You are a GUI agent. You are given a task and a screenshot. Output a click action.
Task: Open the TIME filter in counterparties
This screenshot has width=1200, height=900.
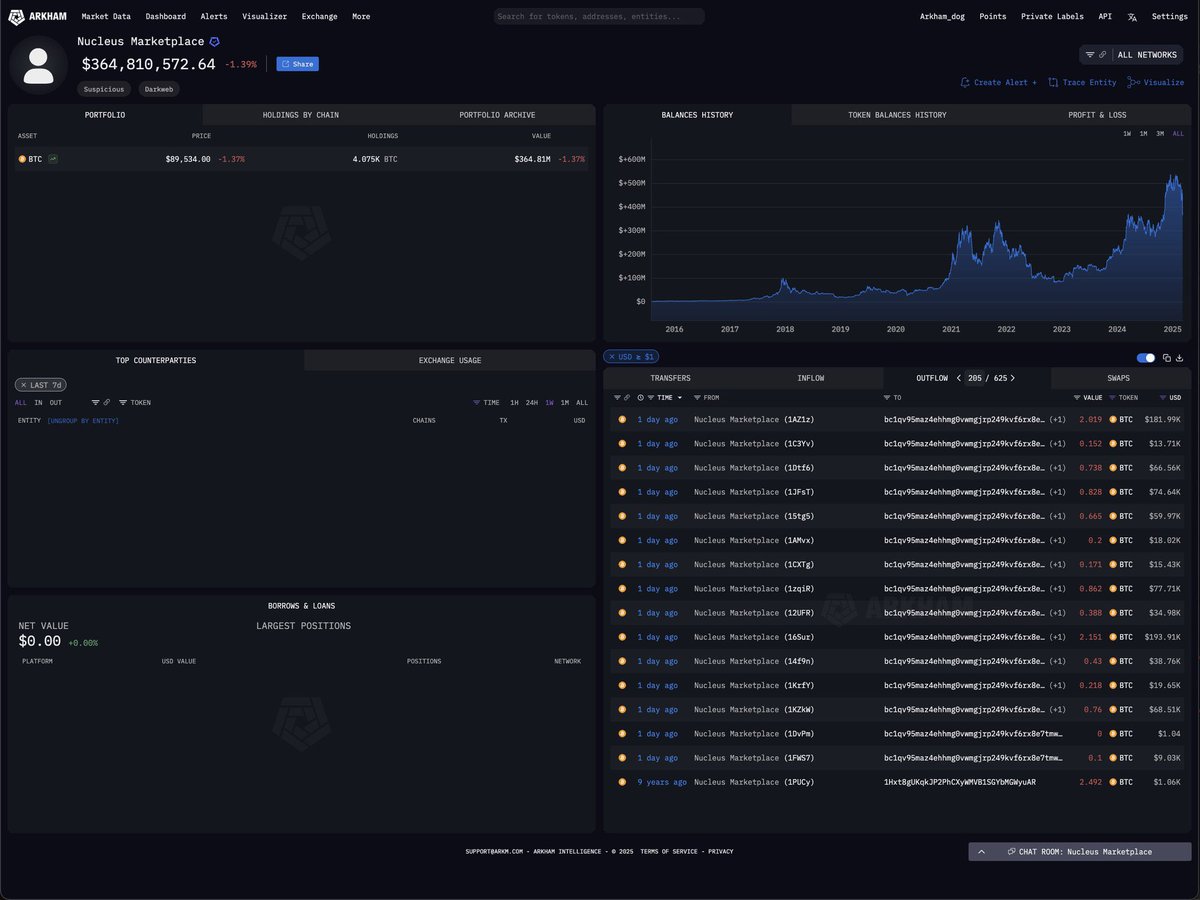[487, 402]
